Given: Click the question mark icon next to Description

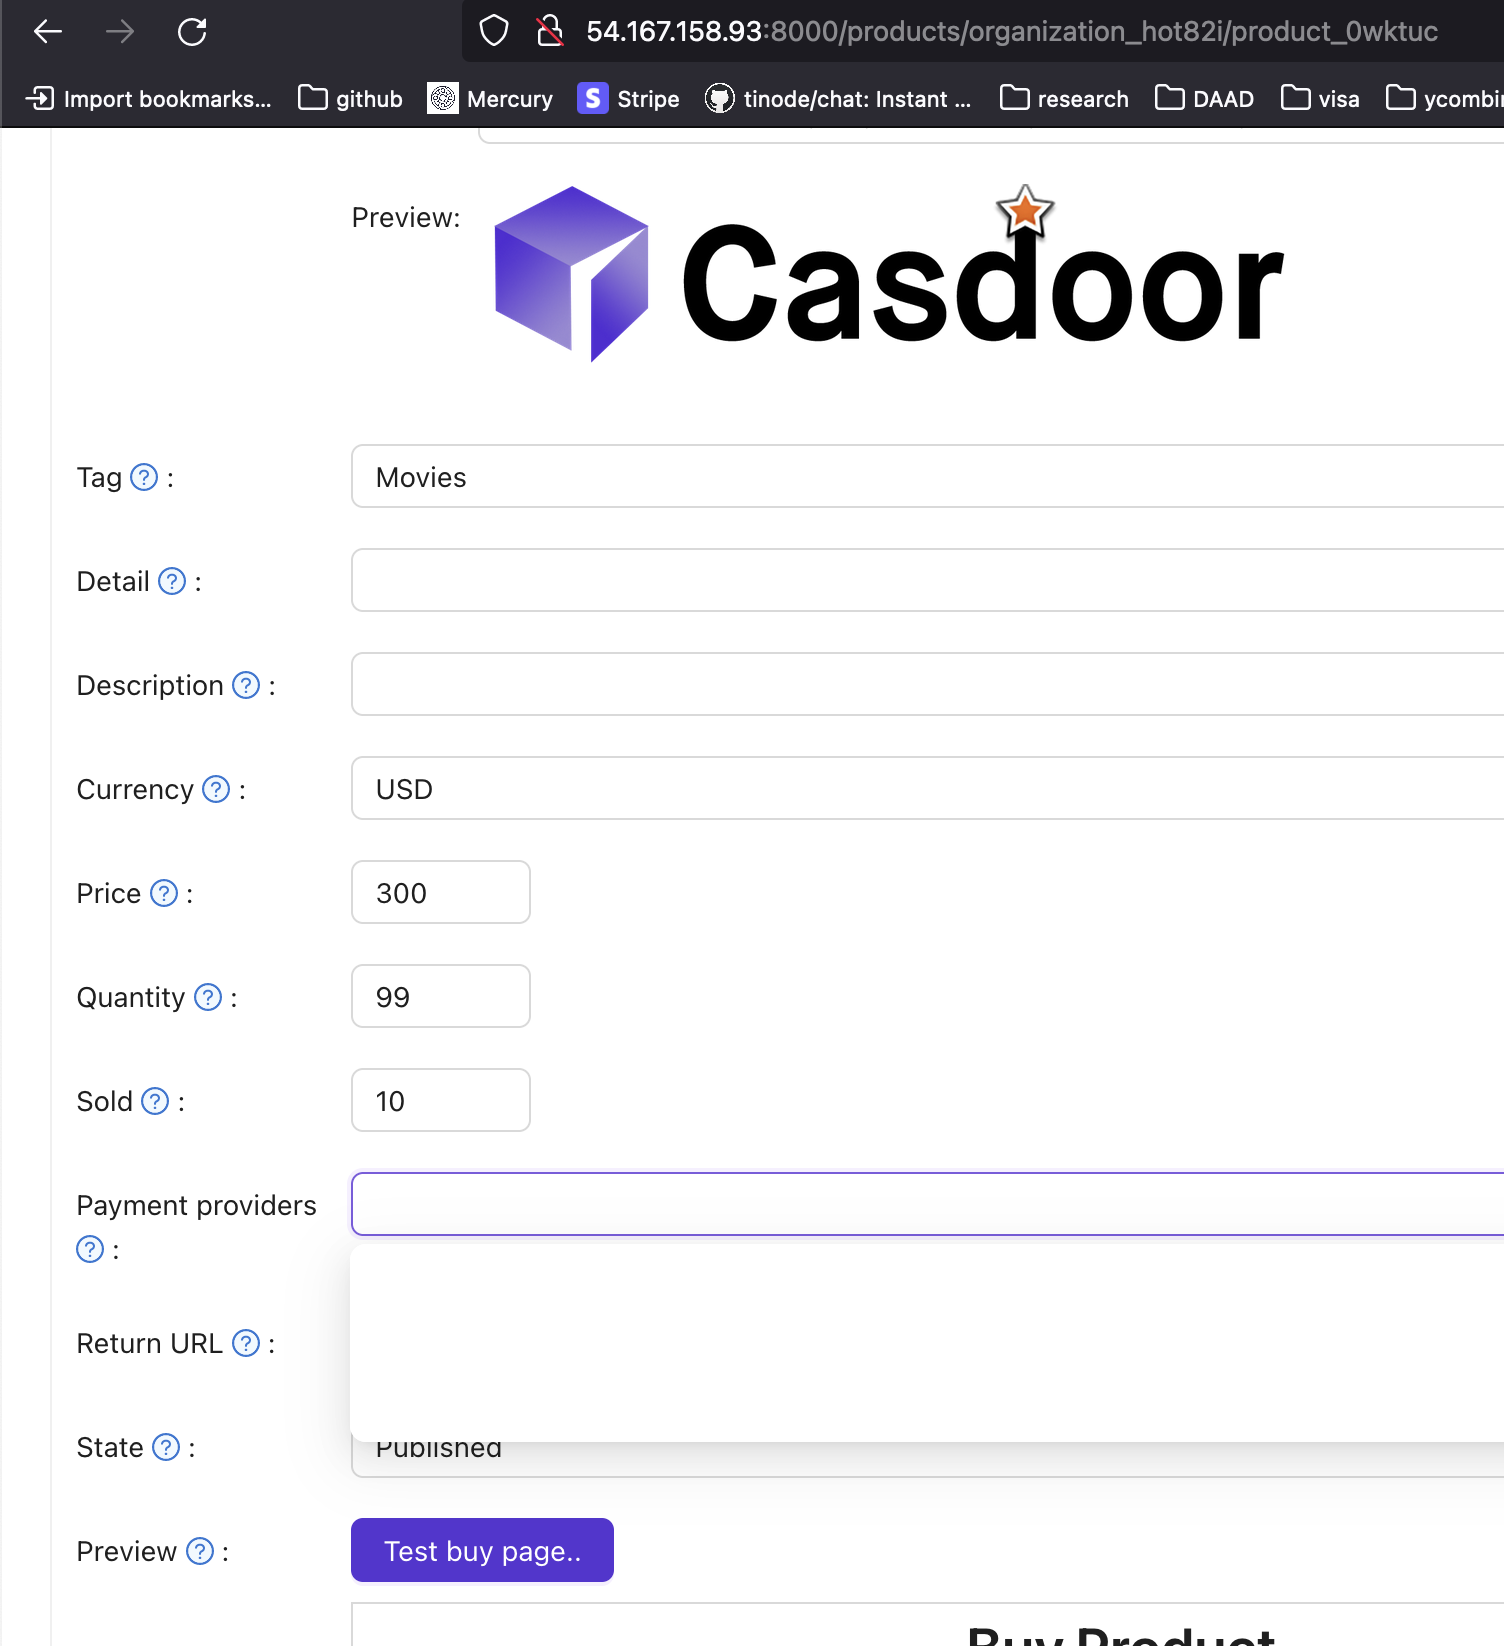Looking at the screenshot, I should tap(246, 686).
